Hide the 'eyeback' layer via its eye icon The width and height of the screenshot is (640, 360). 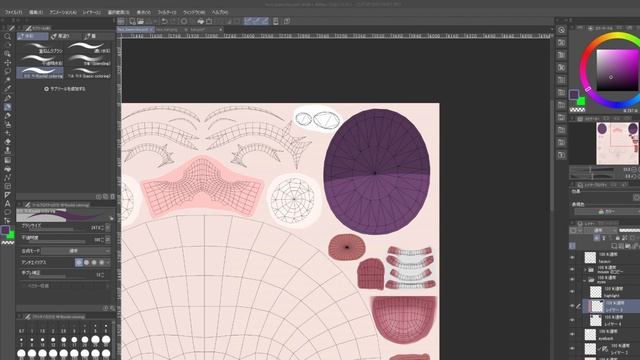(x=573, y=334)
